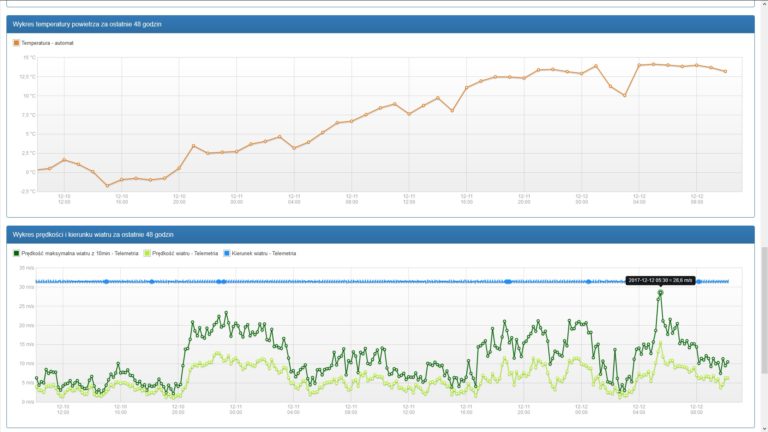
Task: Click the vertical scrollbar thumb on the right
Action: [x=764, y=310]
